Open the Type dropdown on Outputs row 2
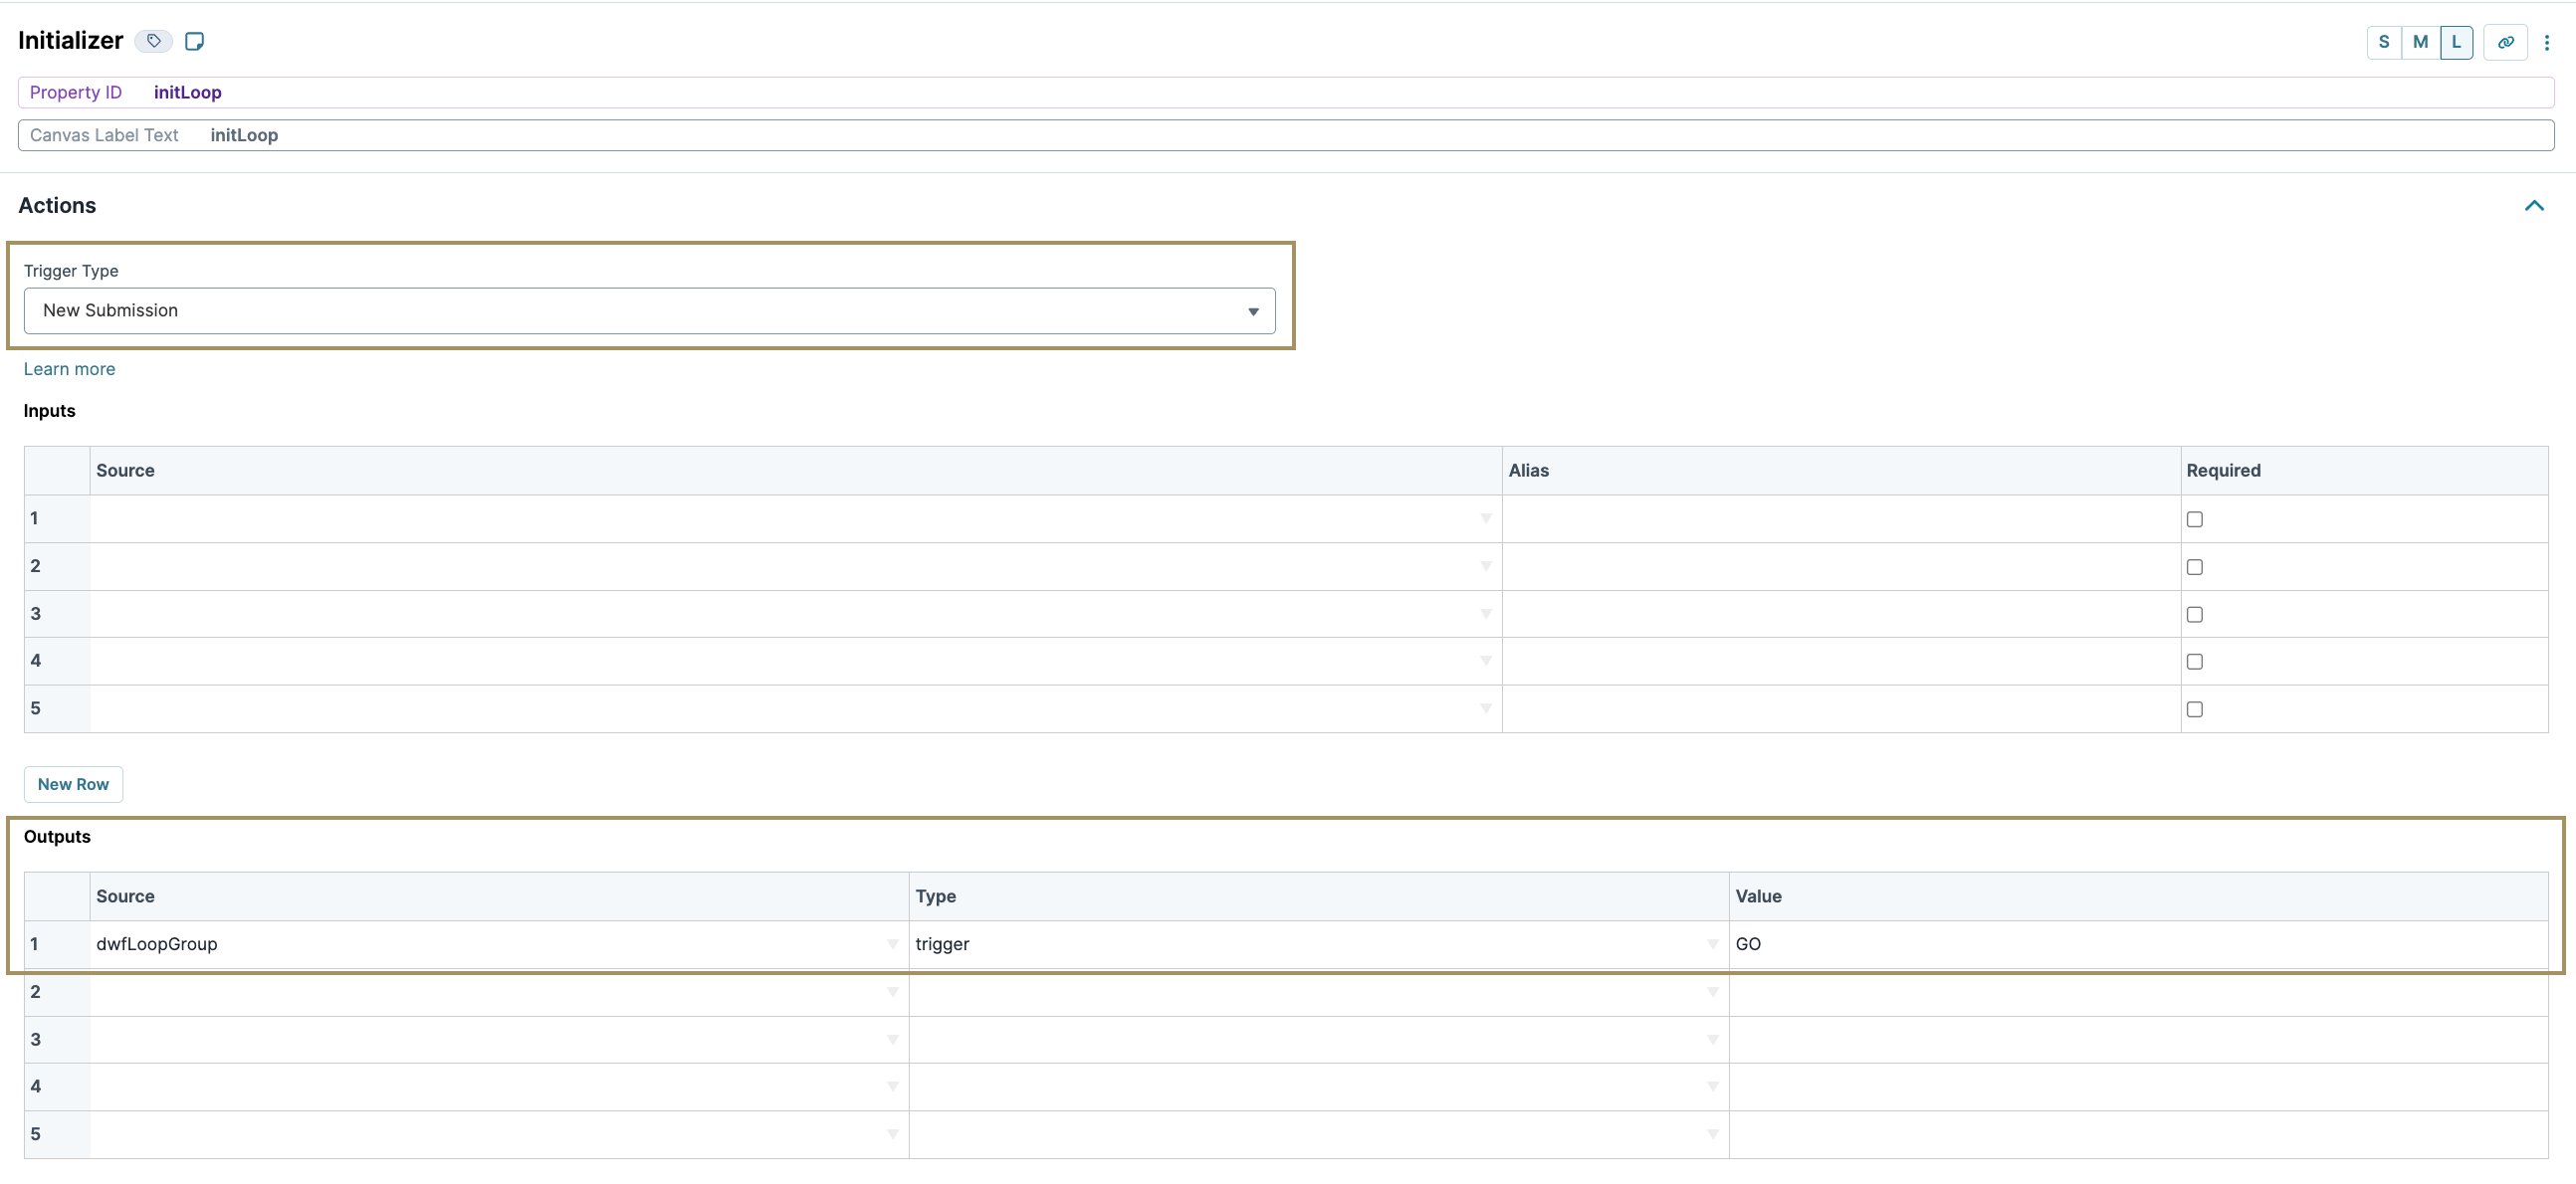Image resolution: width=2576 pixels, height=1184 pixels. tap(1712, 992)
